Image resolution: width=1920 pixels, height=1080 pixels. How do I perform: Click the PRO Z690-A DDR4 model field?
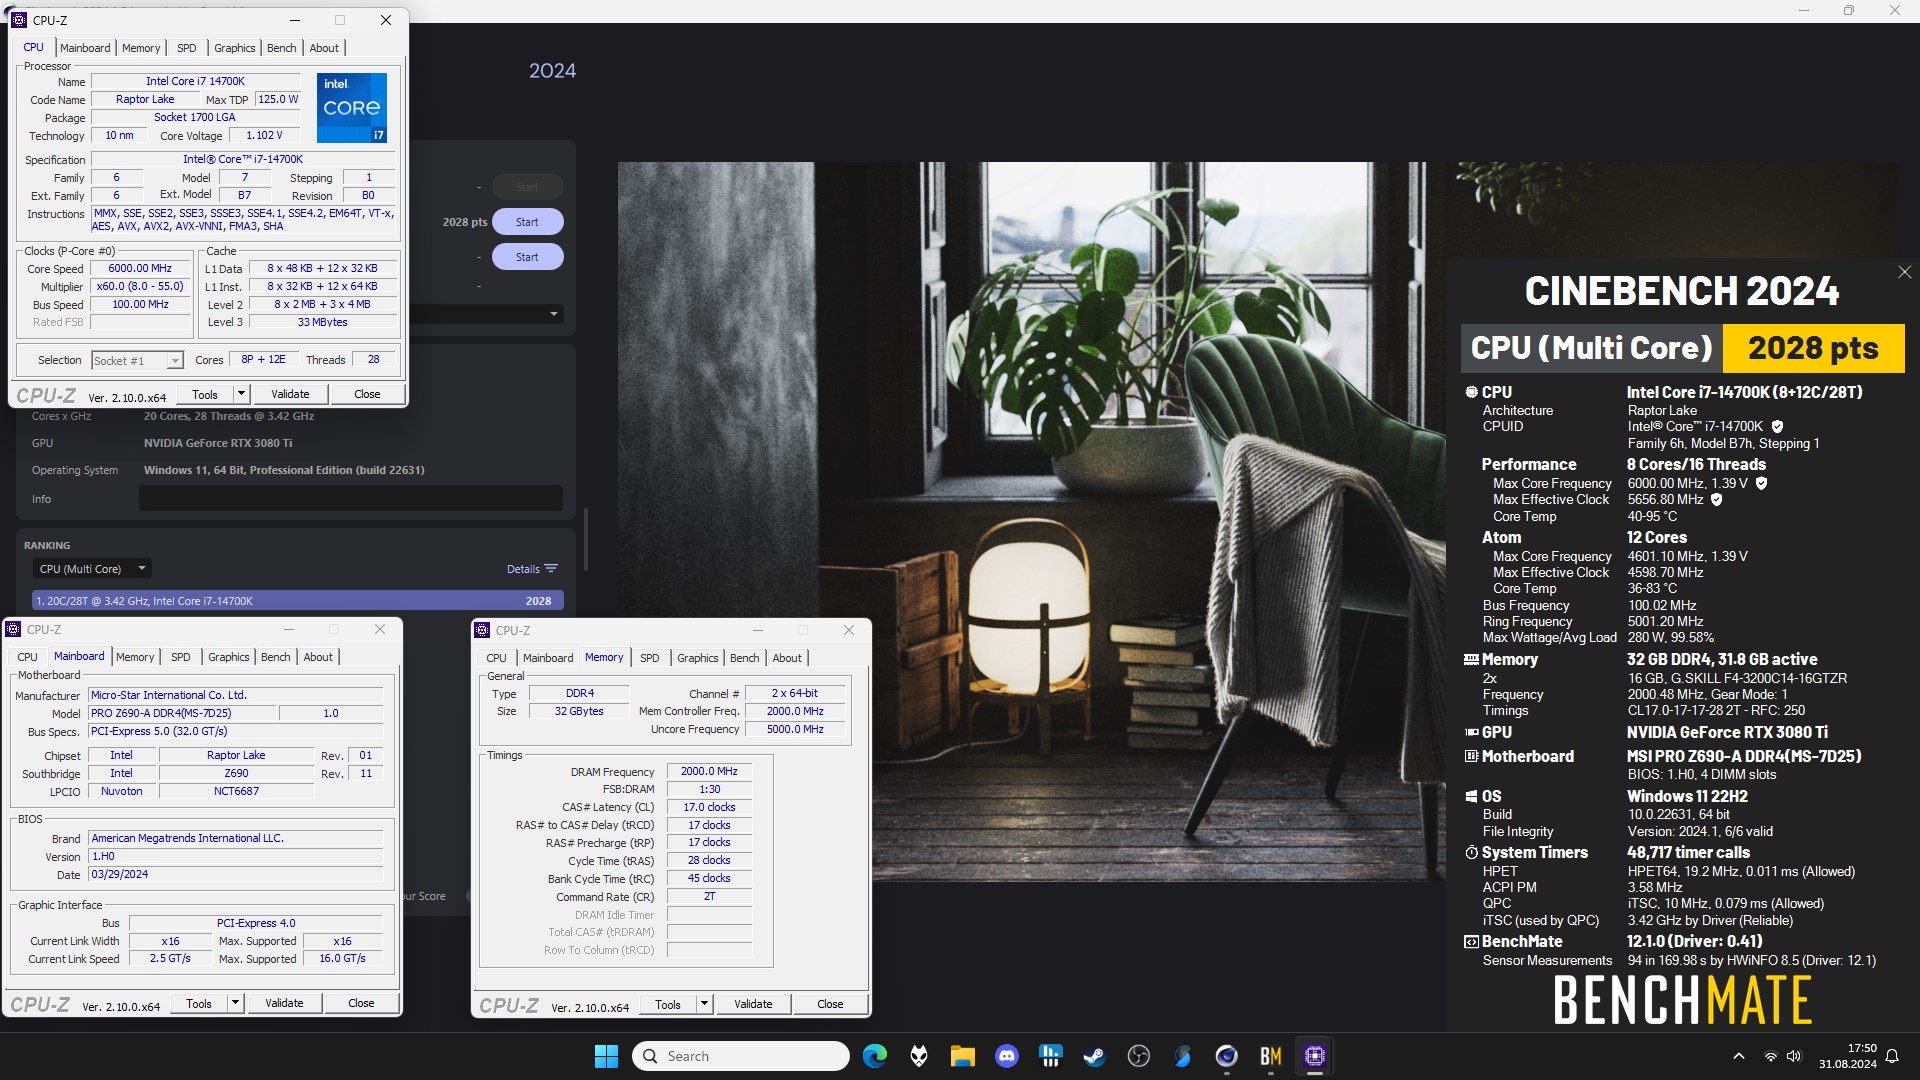182,714
